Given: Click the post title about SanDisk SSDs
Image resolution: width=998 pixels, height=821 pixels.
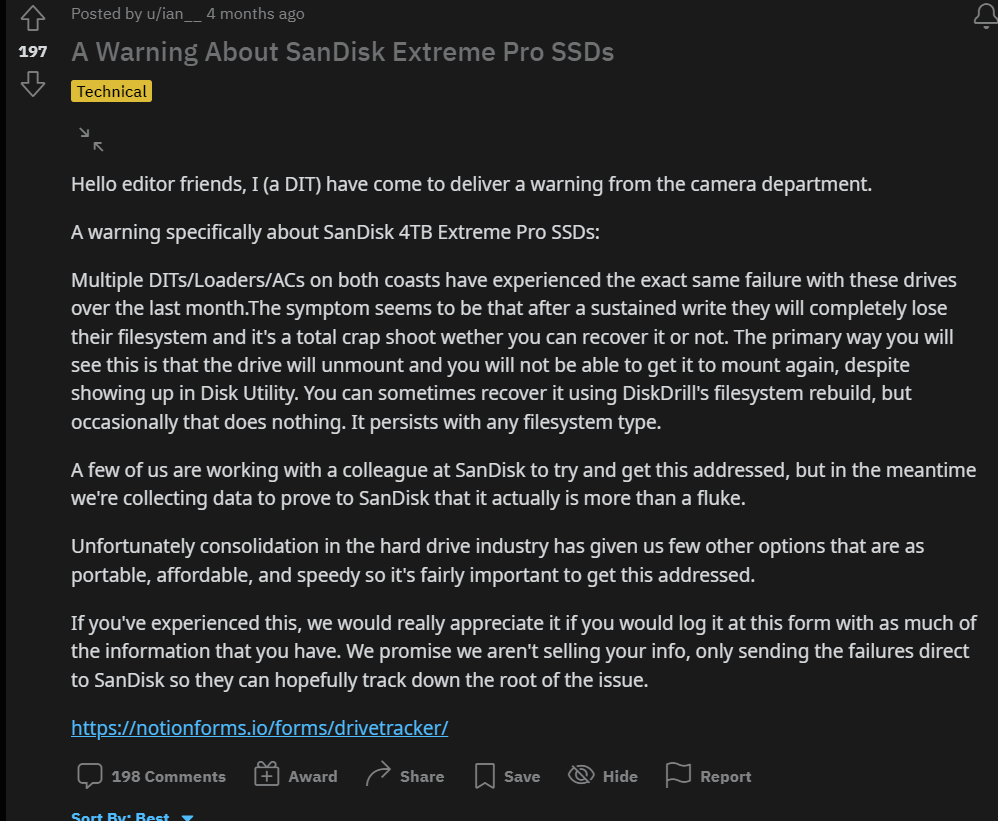Looking at the screenshot, I should (342, 52).
